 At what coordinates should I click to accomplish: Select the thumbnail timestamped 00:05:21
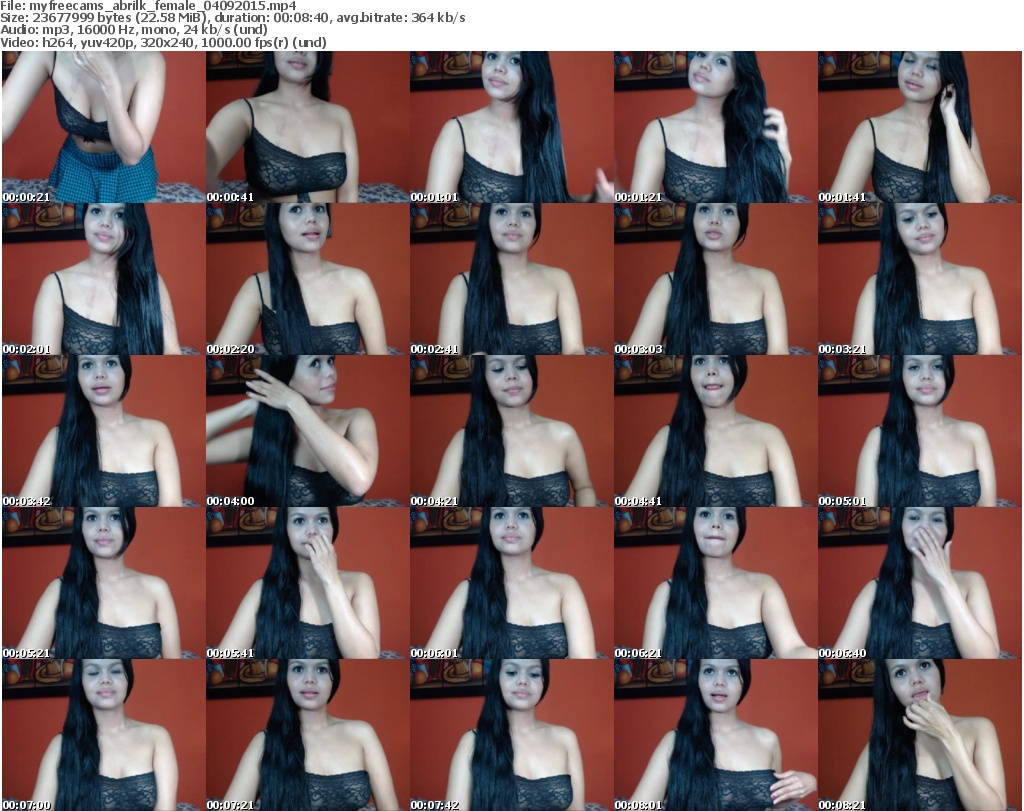pos(104,584)
